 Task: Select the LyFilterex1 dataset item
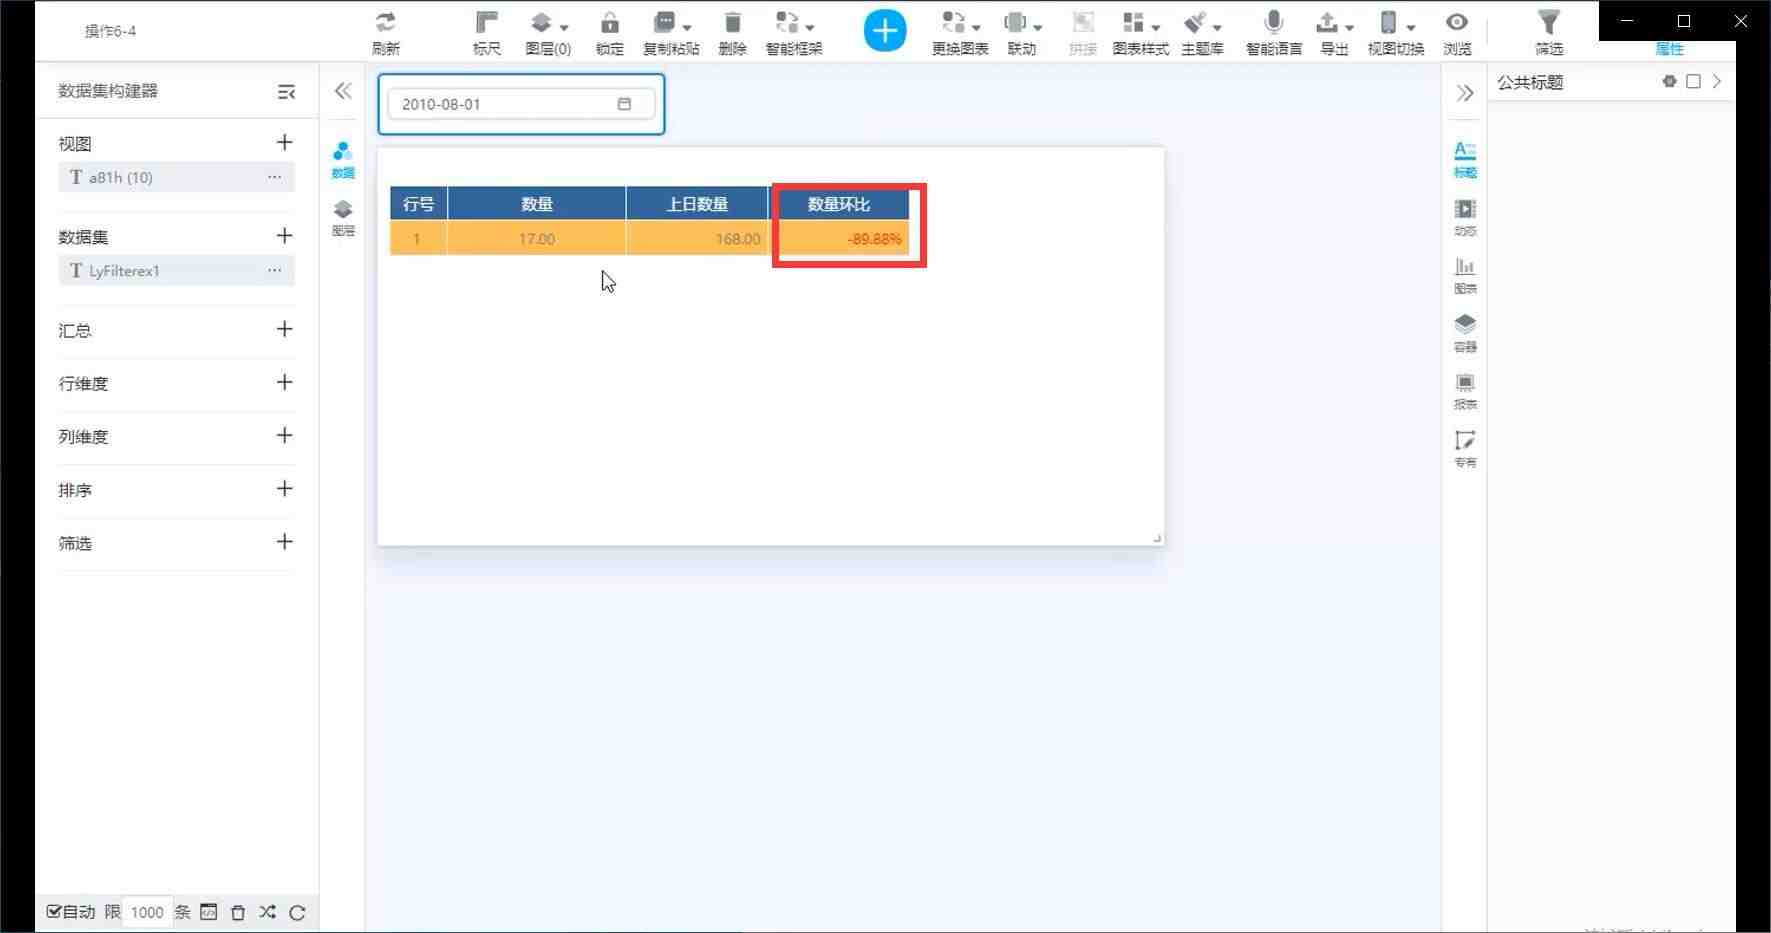(176, 271)
